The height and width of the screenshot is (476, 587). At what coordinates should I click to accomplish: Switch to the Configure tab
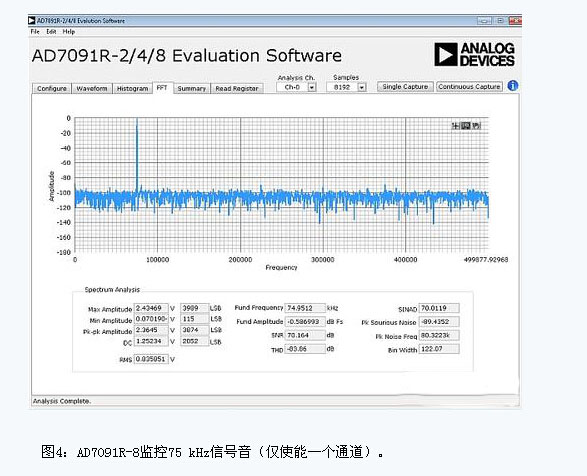point(52,88)
